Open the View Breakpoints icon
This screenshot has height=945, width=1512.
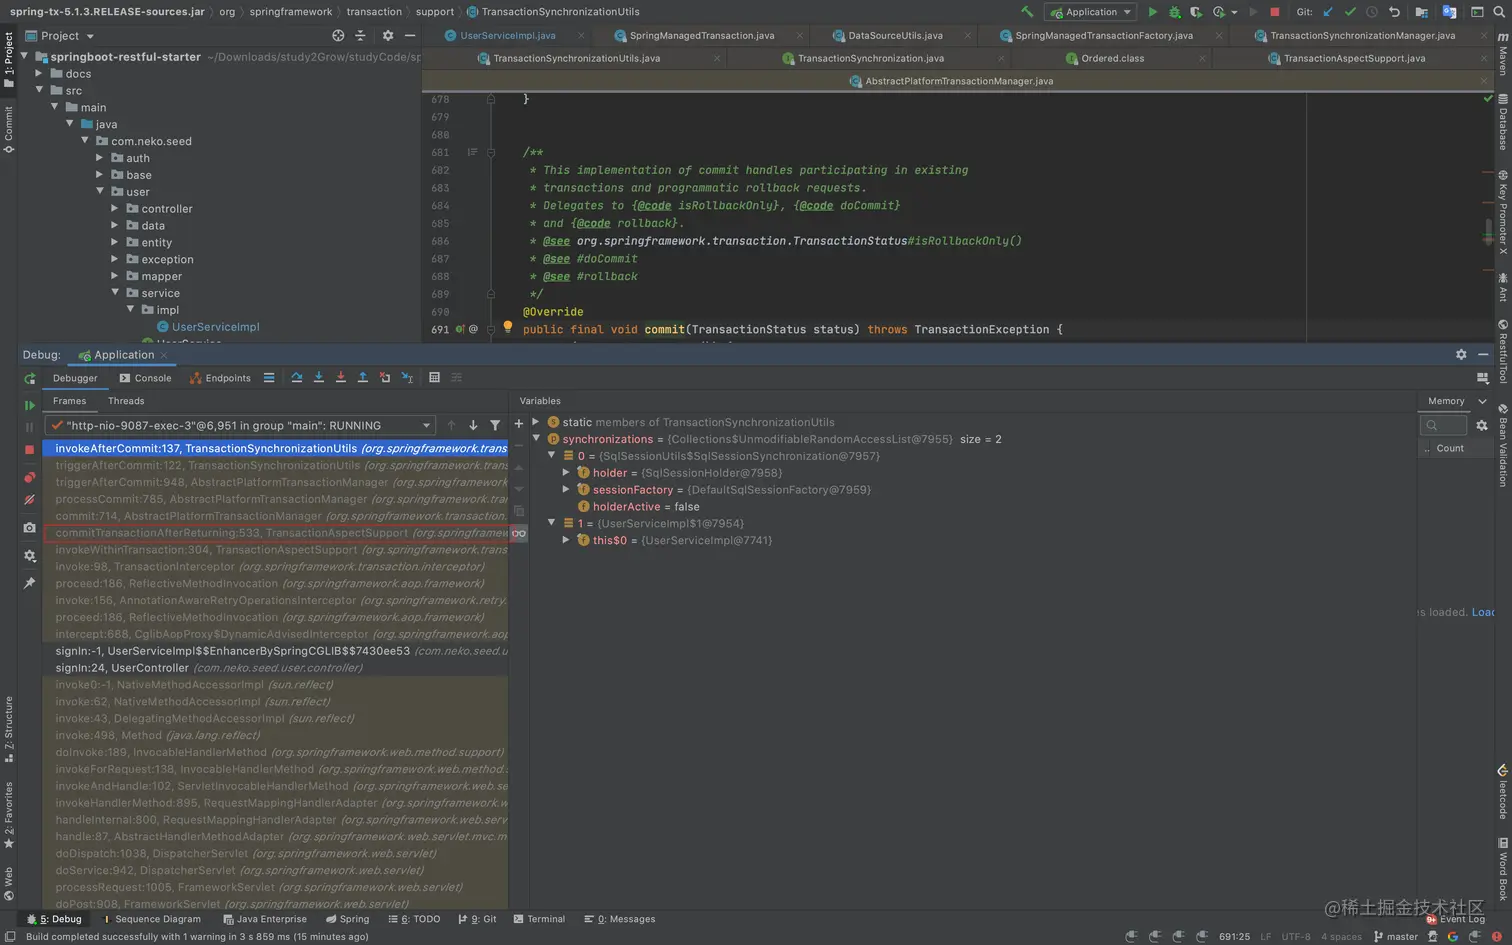click(29, 477)
